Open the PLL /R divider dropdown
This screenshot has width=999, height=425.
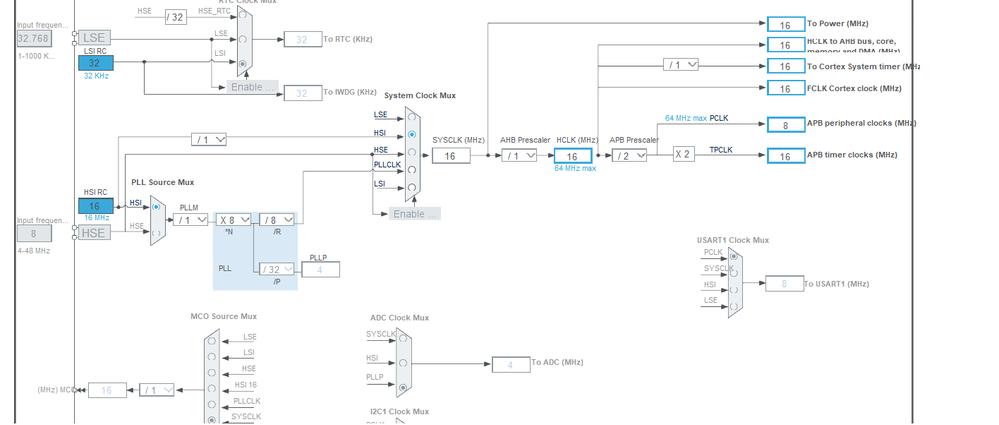point(277,220)
